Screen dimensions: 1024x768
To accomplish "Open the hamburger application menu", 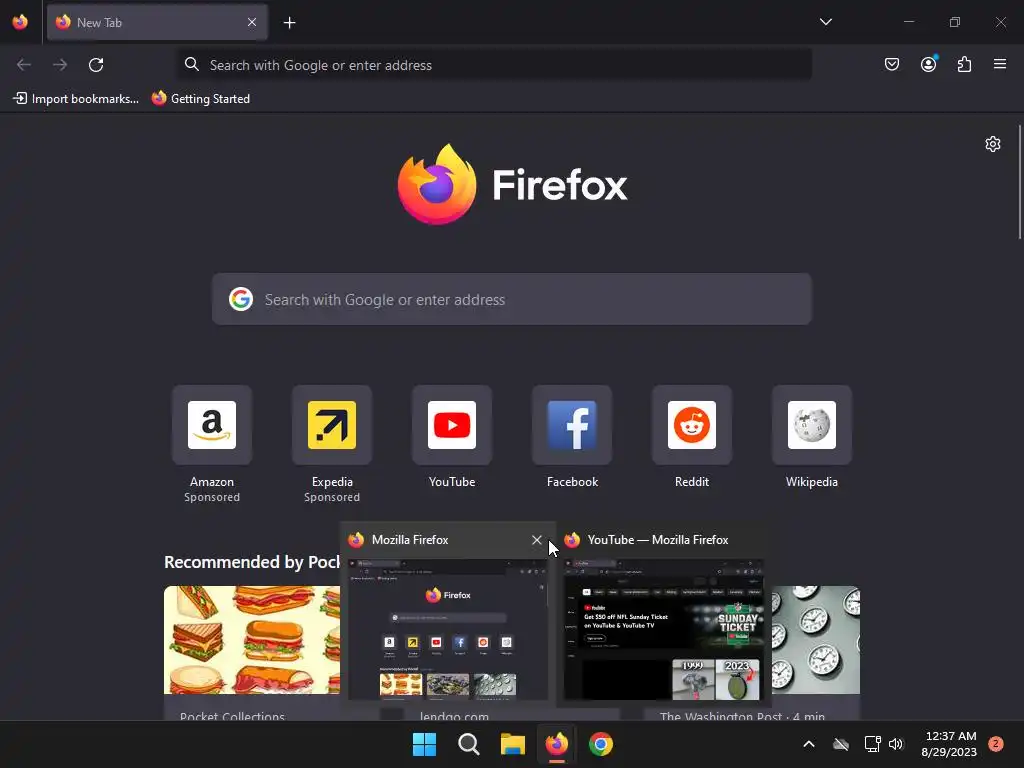I will point(1000,64).
